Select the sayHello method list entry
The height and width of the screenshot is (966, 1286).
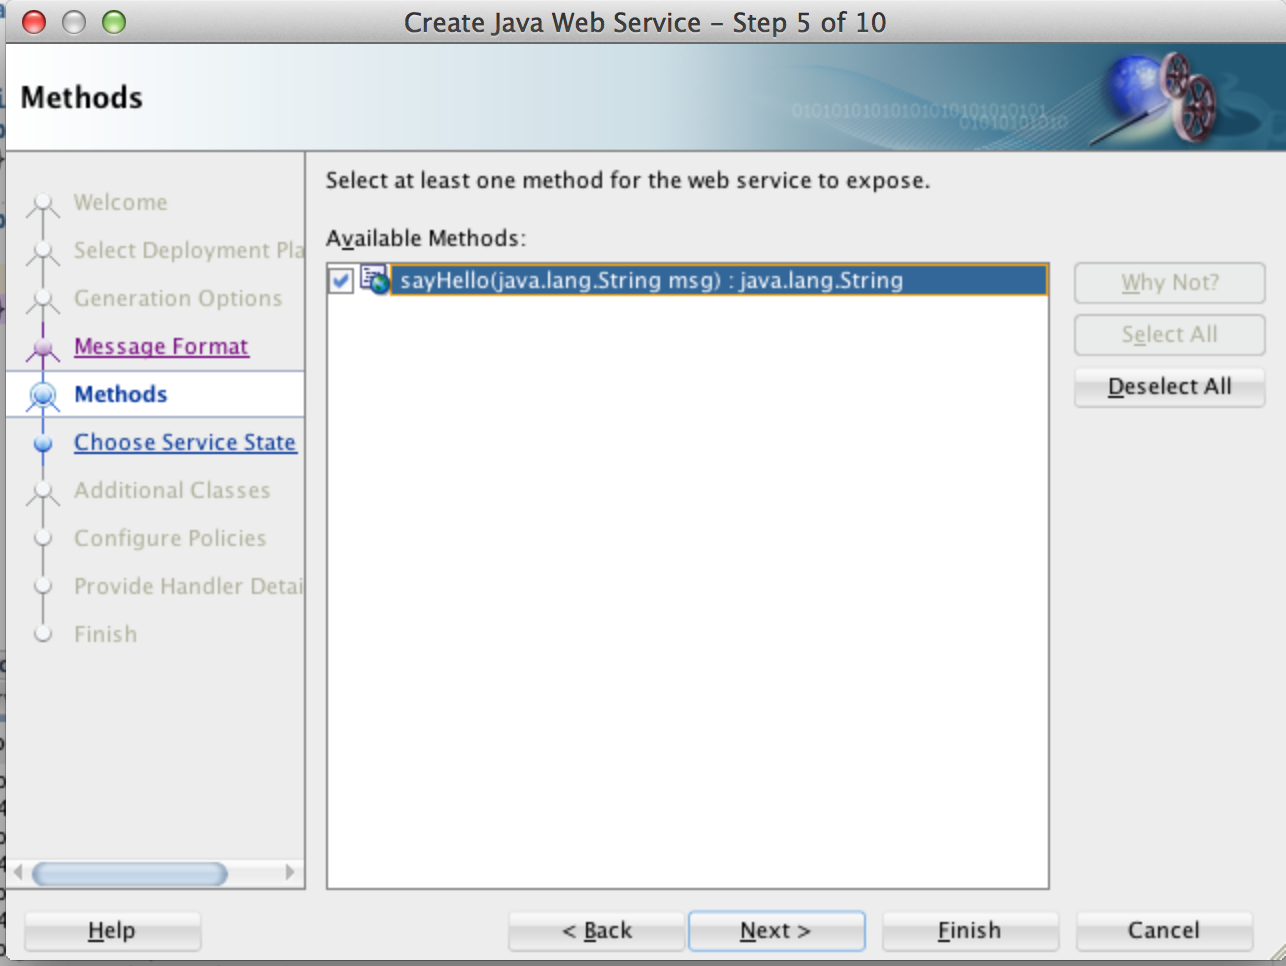tap(650, 281)
